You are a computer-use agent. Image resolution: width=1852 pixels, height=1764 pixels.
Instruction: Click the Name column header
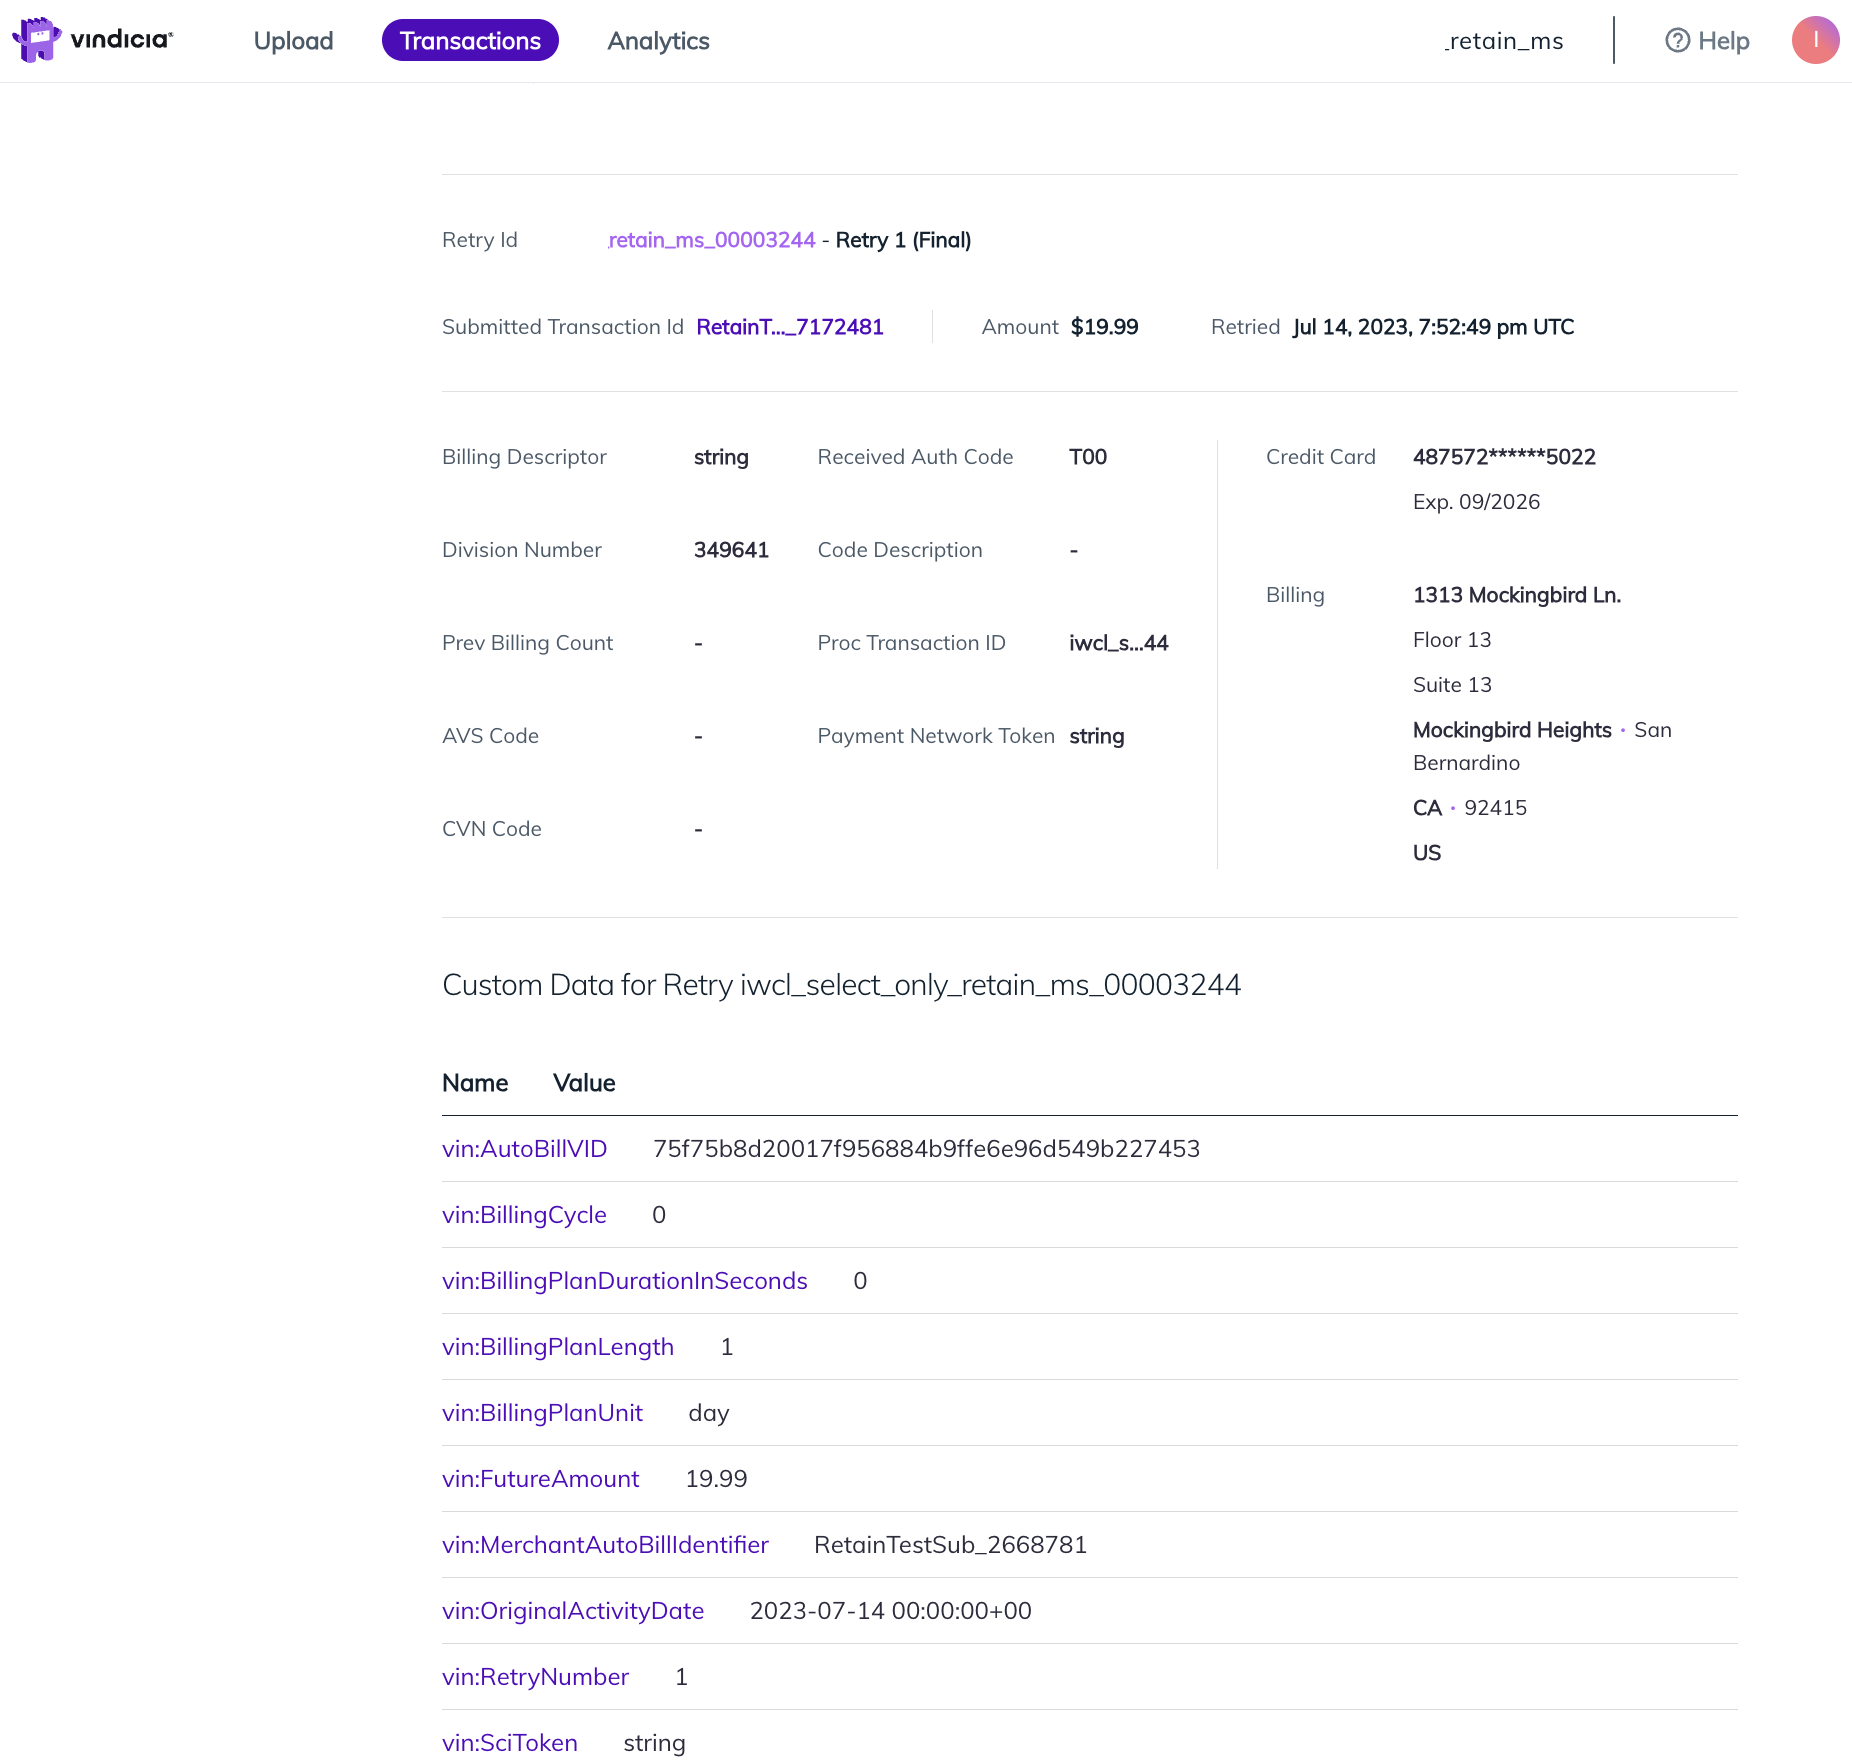click(475, 1083)
